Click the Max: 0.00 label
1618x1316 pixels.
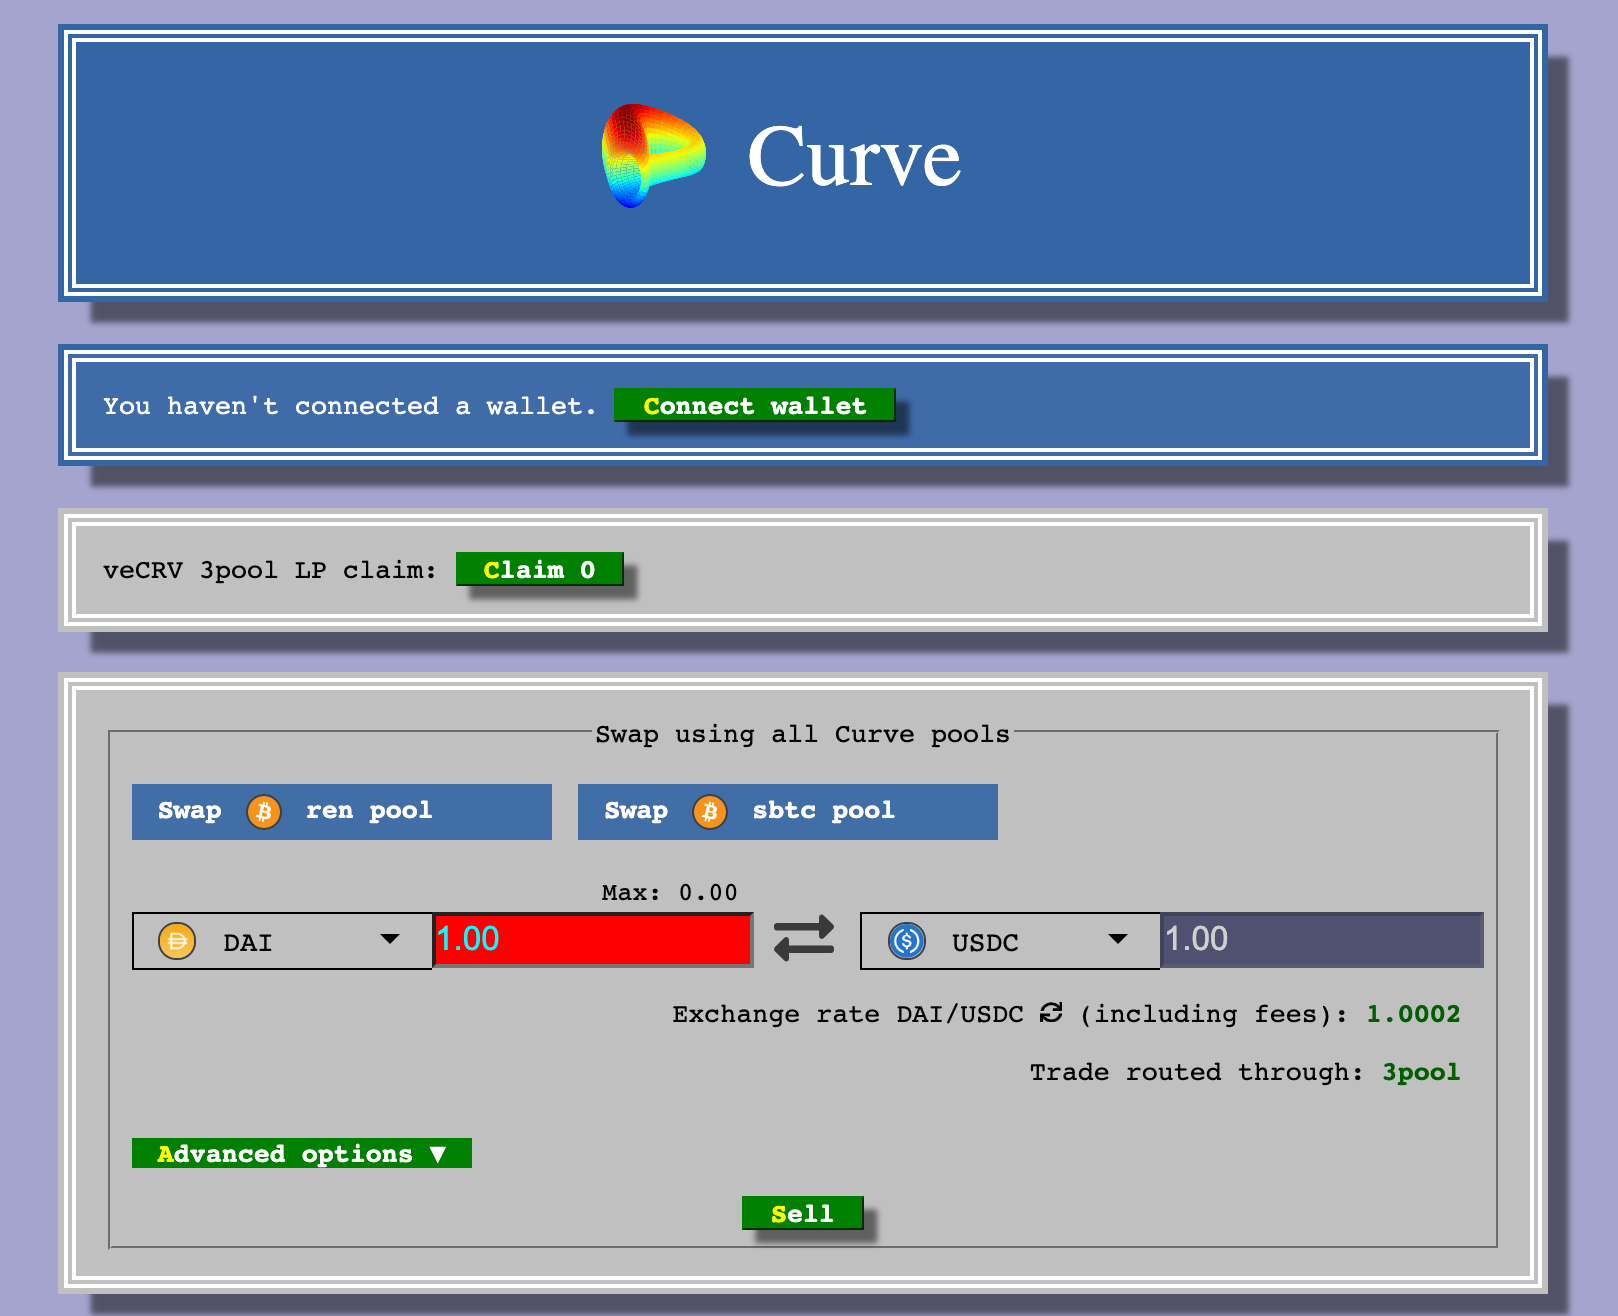coord(669,892)
